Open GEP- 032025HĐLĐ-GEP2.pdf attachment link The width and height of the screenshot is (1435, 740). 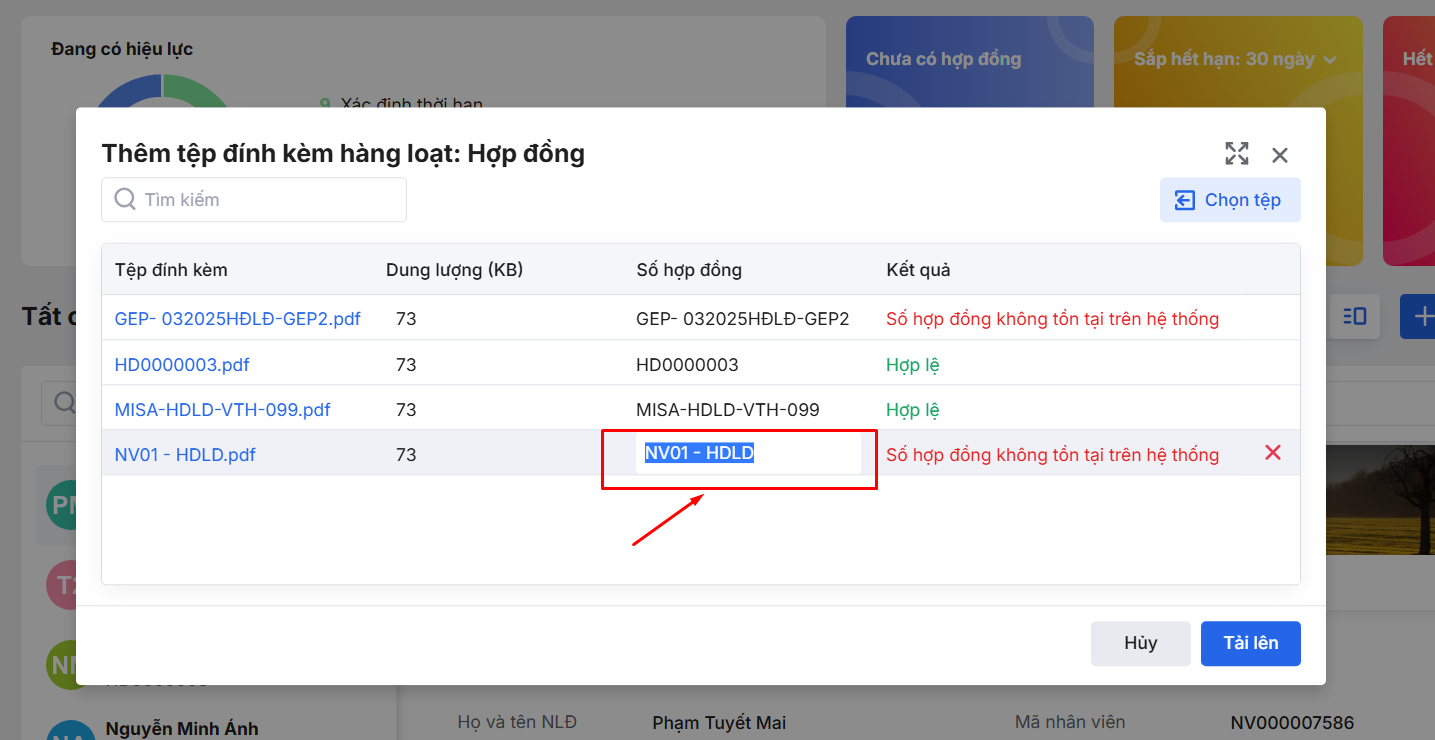(x=237, y=319)
